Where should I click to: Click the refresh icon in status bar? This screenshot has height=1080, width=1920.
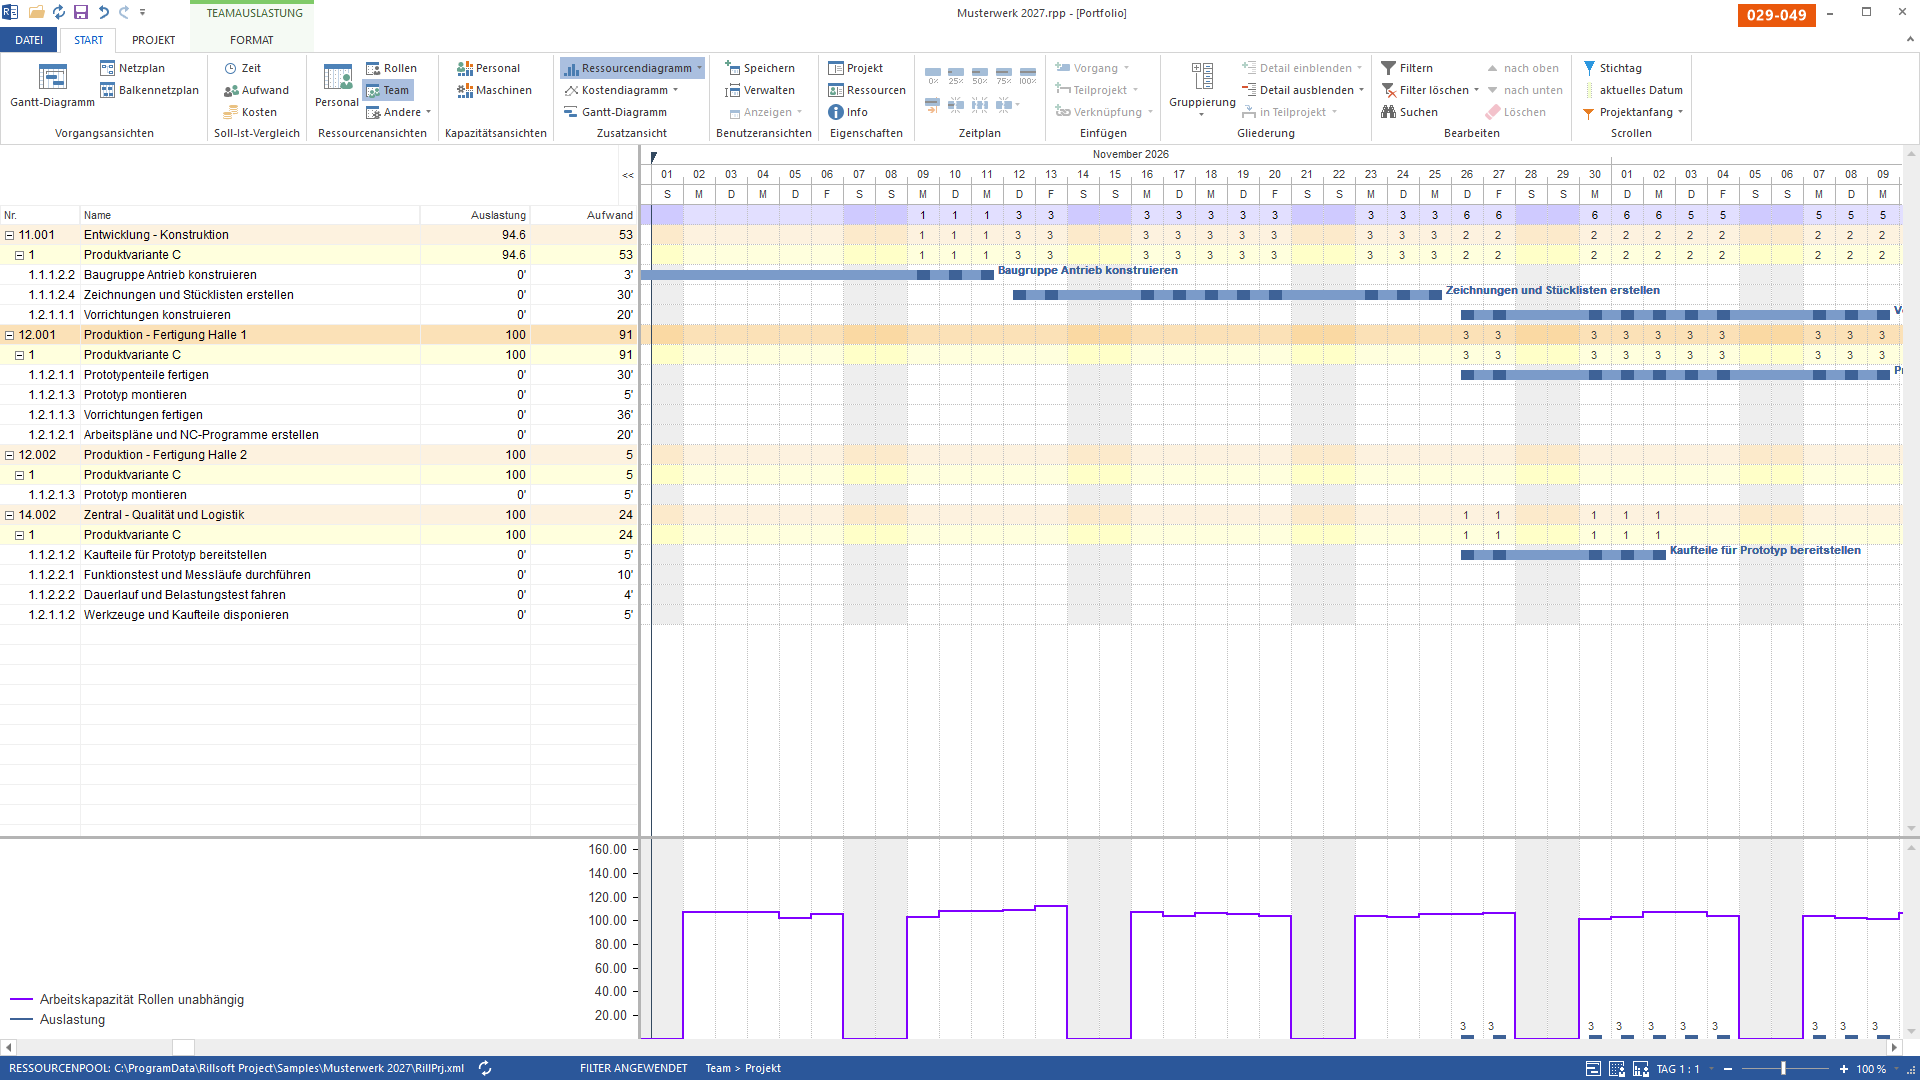pos(485,1068)
